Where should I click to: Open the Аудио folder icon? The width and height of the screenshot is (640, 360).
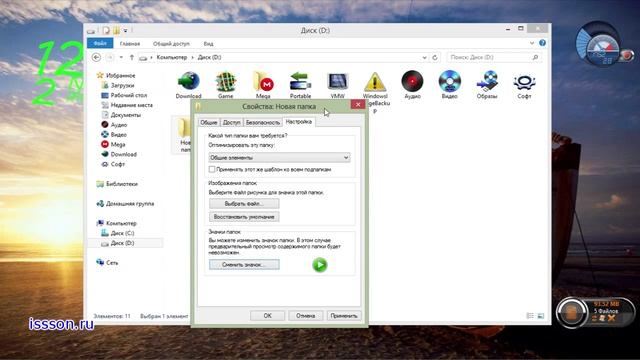(412, 81)
